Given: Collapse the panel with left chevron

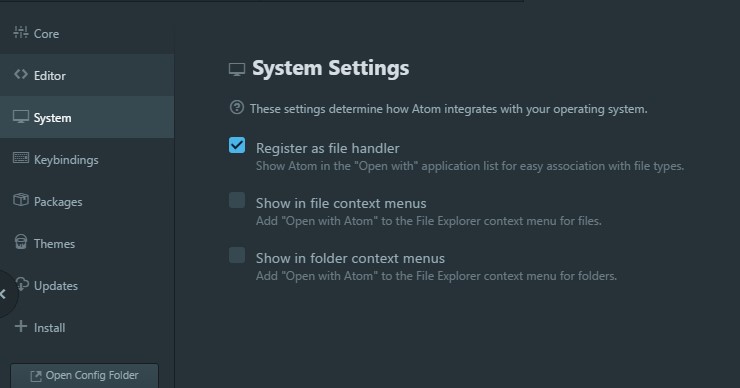Looking at the screenshot, I should 4,294.
